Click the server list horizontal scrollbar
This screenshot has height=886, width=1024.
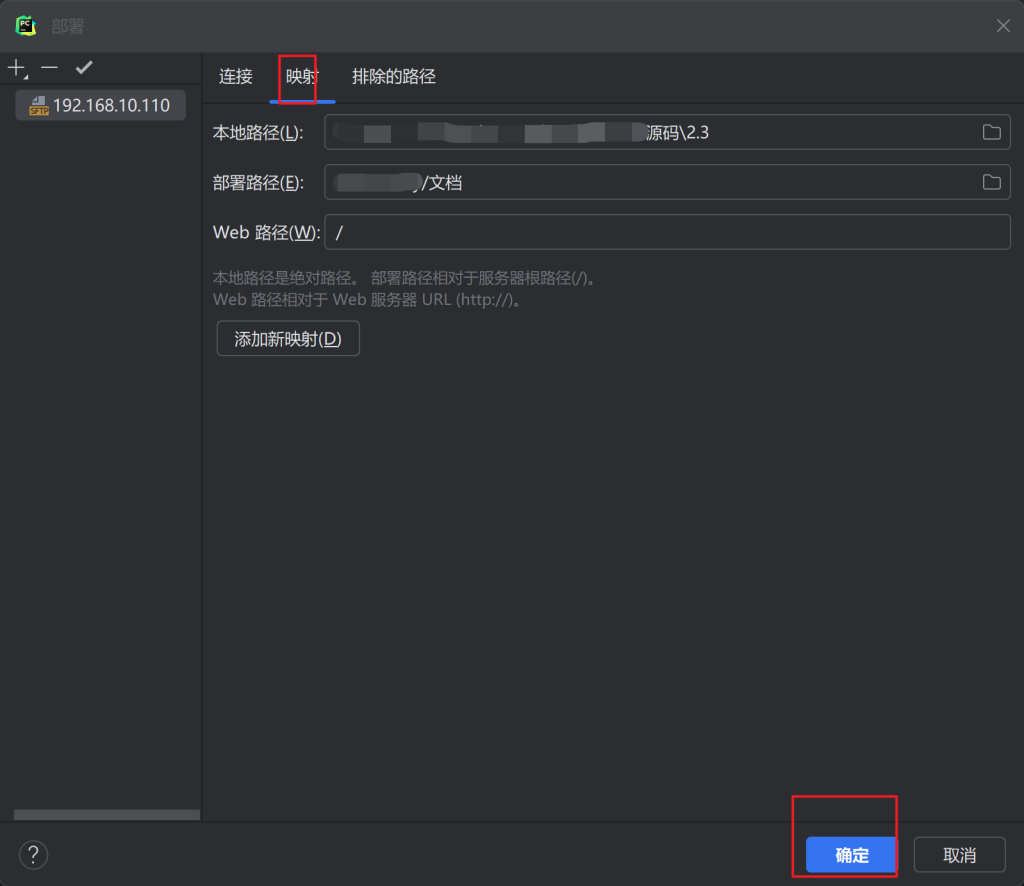(x=107, y=815)
